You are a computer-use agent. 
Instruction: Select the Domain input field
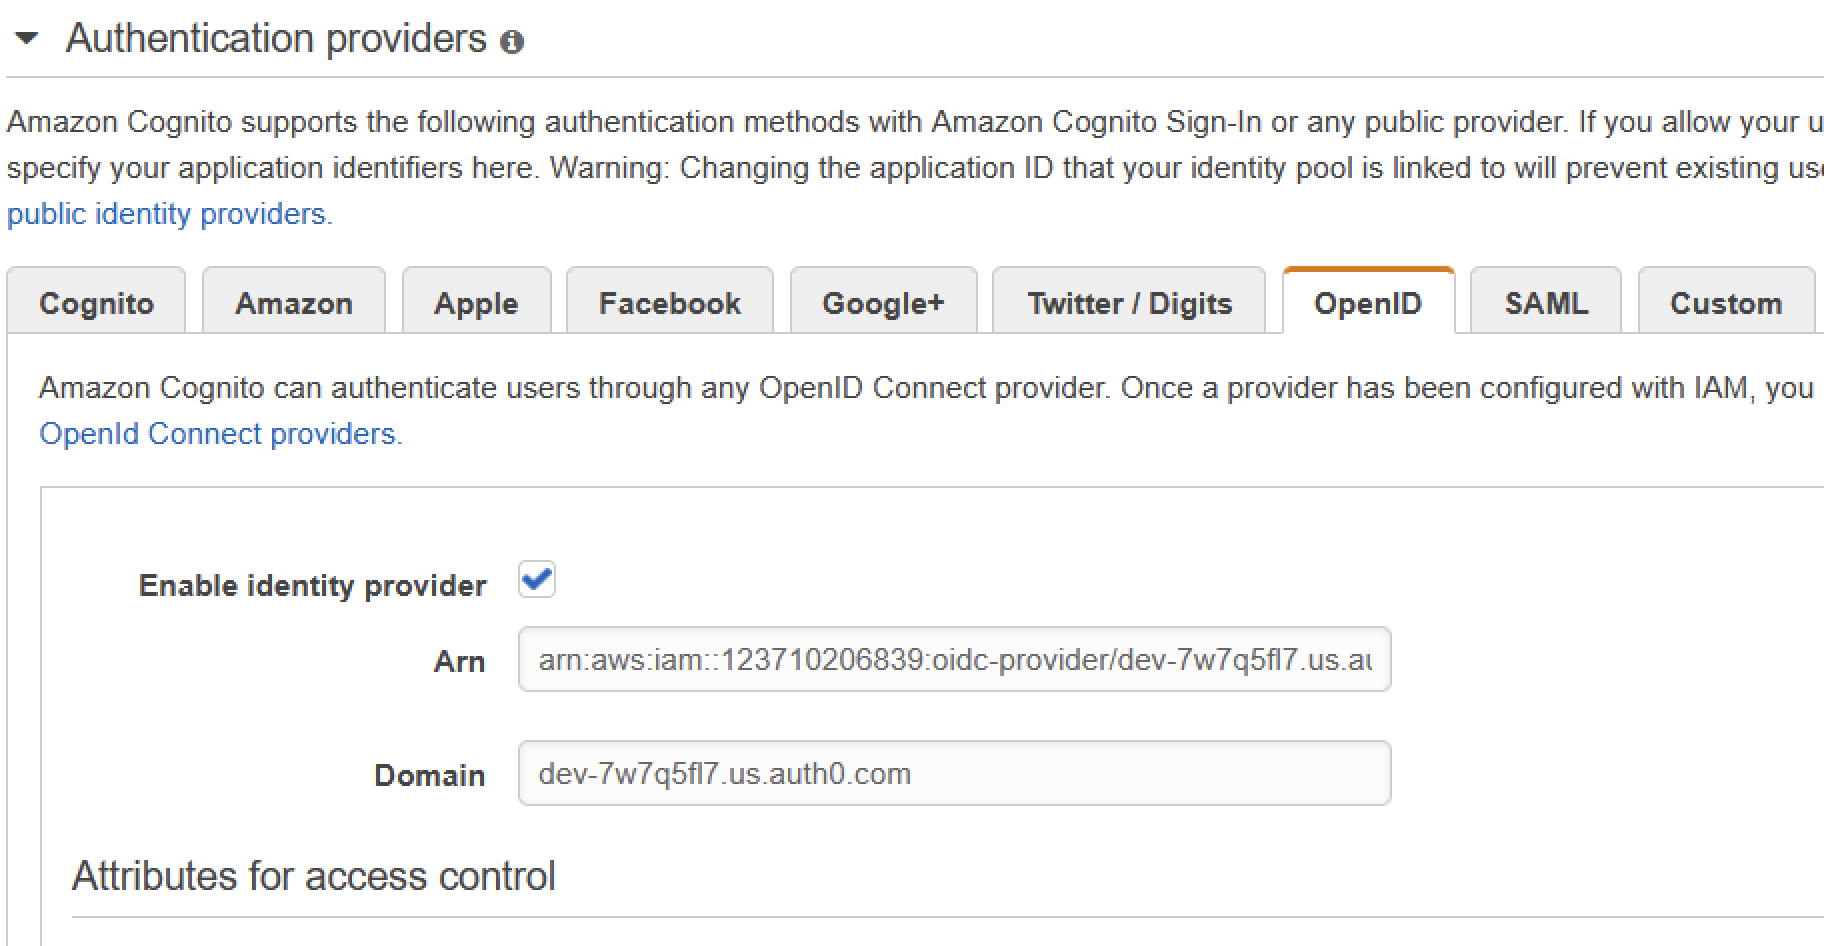tap(954, 773)
